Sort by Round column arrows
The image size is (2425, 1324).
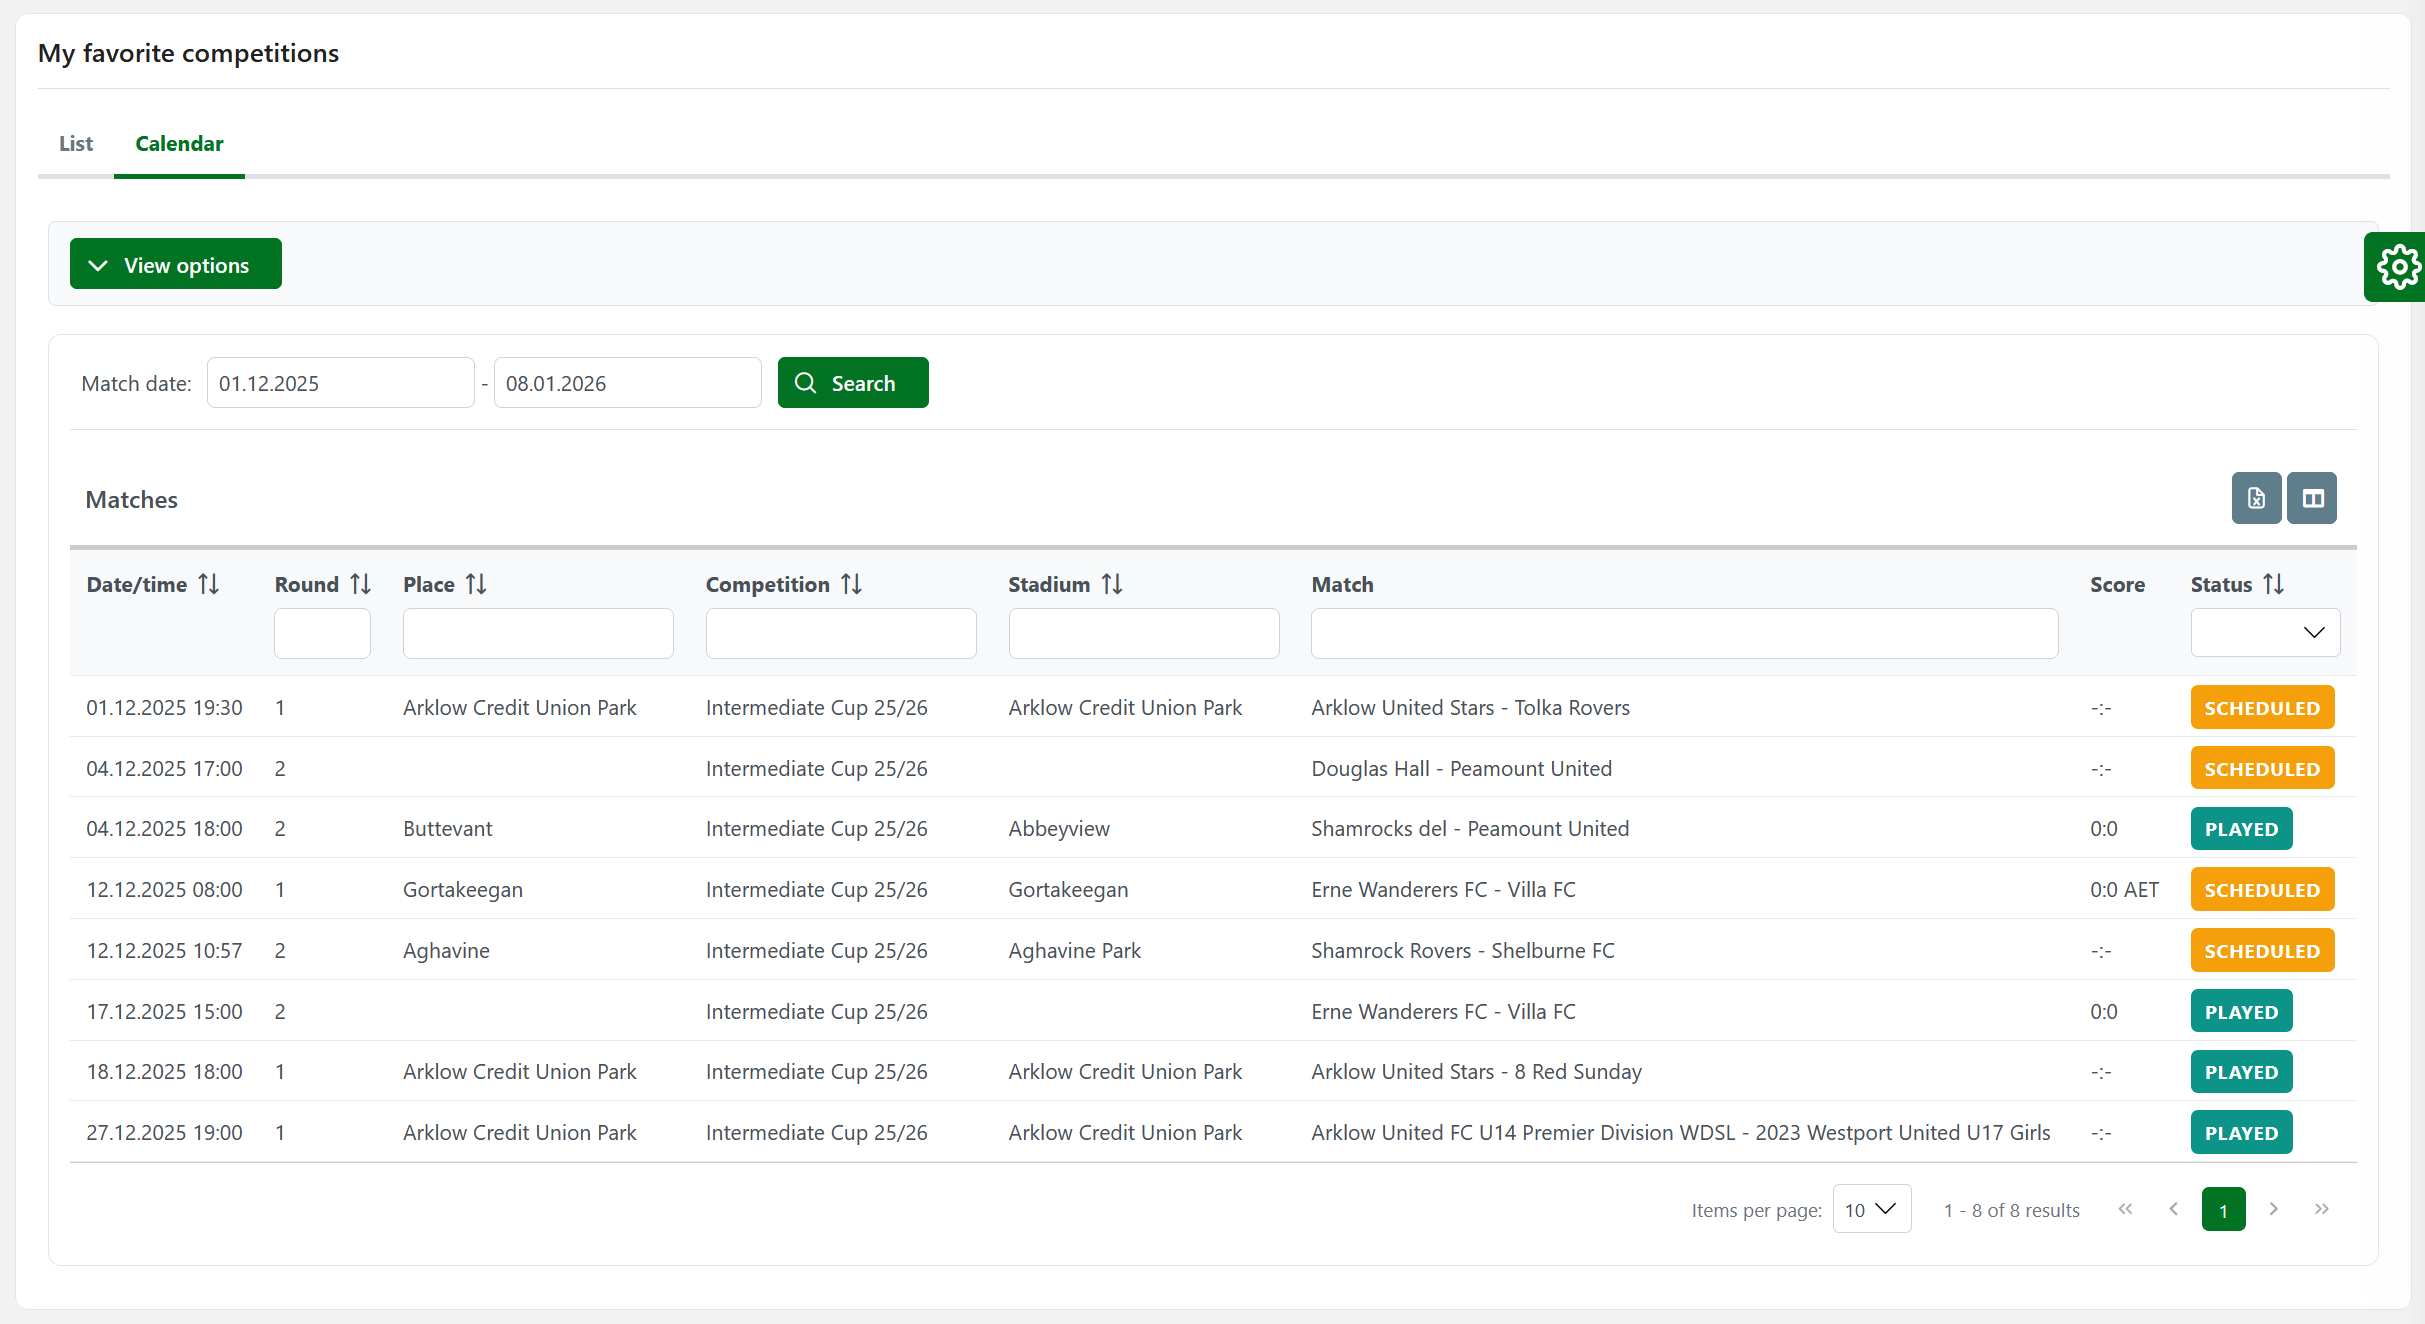tap(361, 584)
